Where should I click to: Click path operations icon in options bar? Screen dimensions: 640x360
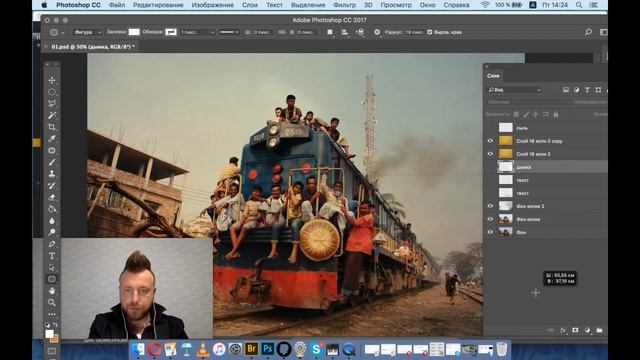point(330,32)
